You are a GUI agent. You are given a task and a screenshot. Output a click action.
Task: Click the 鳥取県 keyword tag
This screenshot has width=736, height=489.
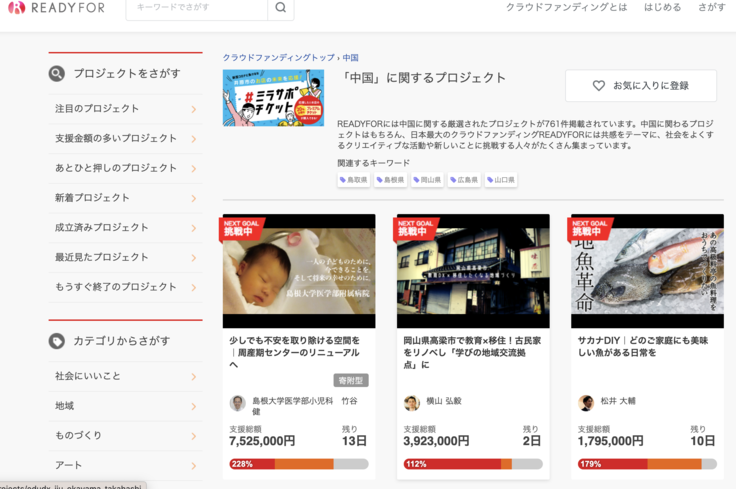354,180
